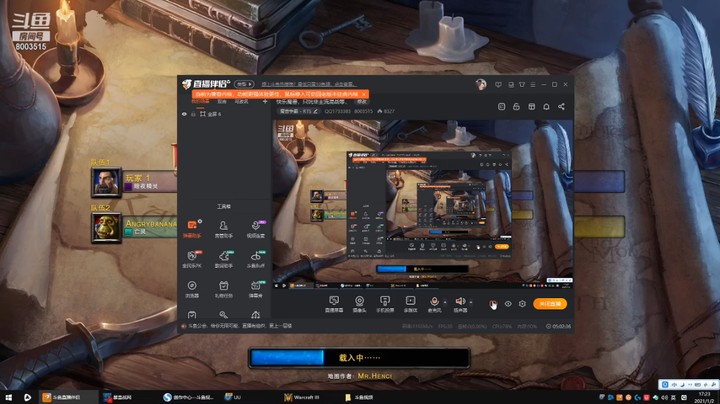Viewport: 720px width, 404px height.
Task: Toggle the lock on the 全屏 6 source
Action: point(193,114)
